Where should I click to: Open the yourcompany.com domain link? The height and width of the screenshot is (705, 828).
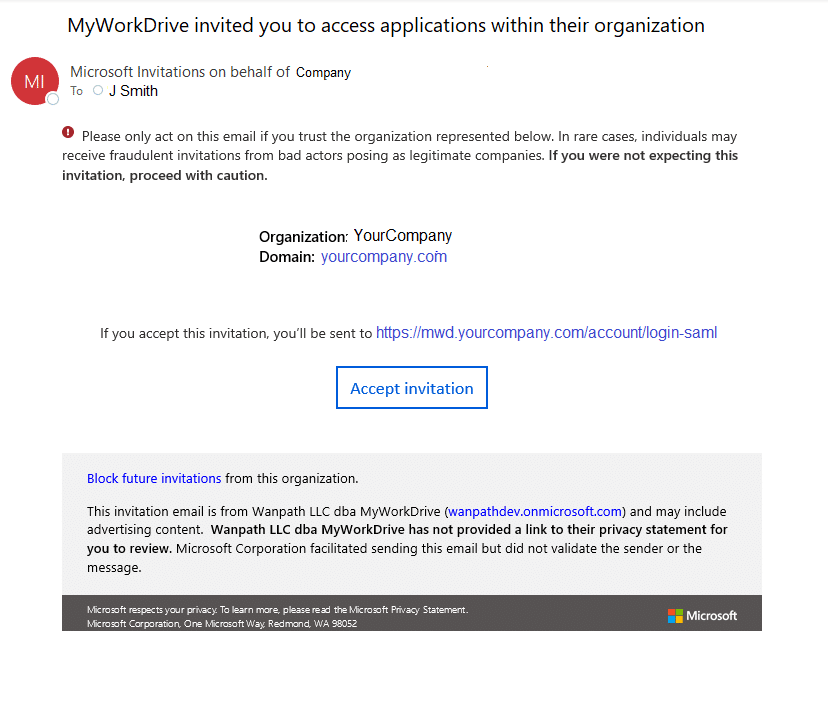point(383,256)
